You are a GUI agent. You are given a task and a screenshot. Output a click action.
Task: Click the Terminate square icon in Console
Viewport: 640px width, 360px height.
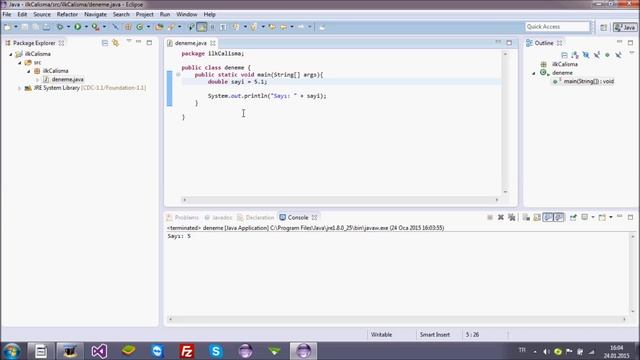[490, 218]
